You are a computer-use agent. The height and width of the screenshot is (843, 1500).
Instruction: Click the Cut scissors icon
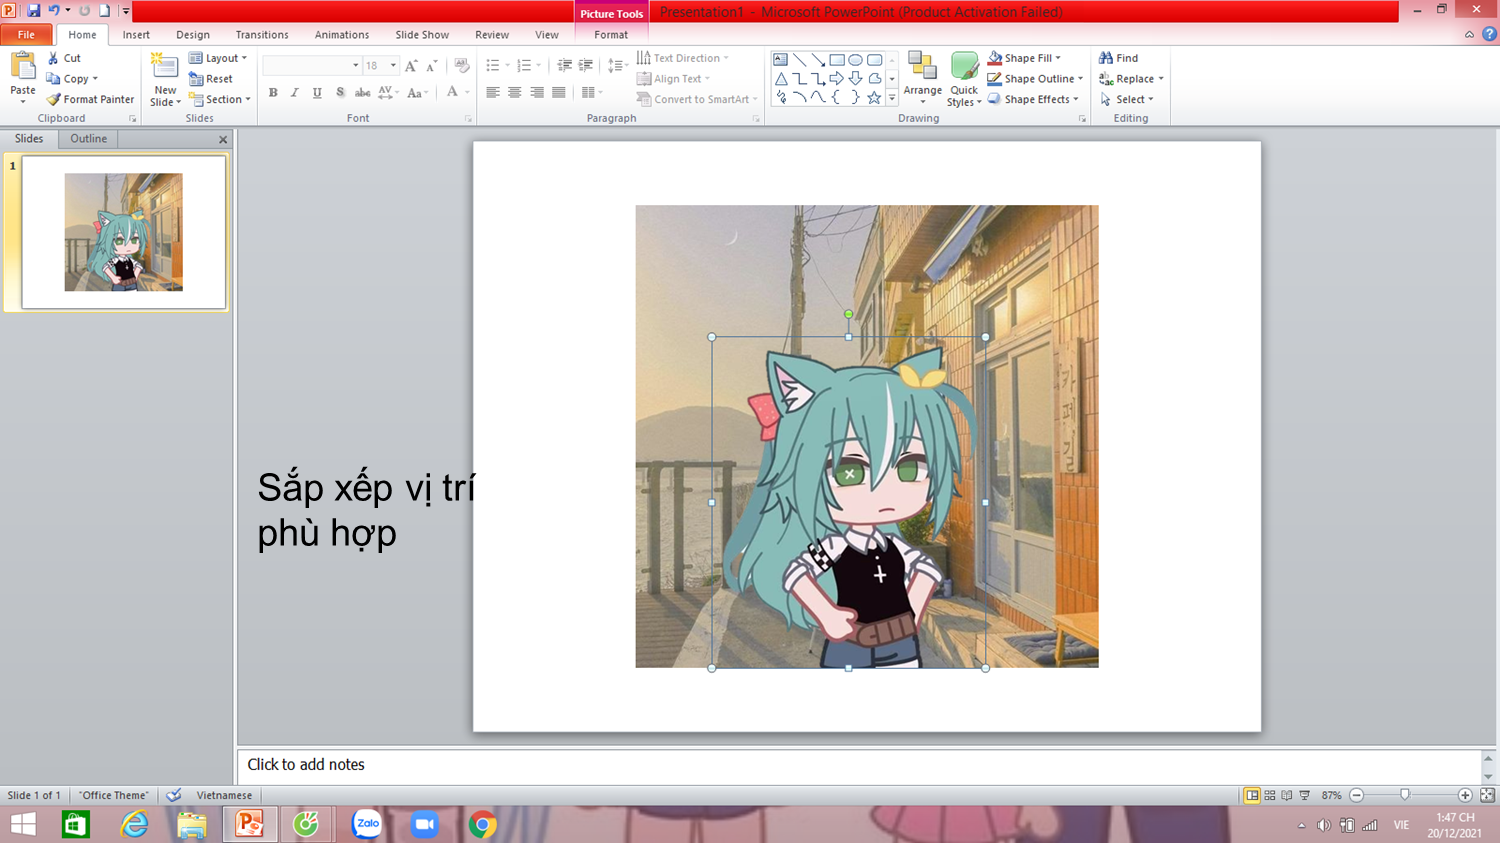[53, 58]
